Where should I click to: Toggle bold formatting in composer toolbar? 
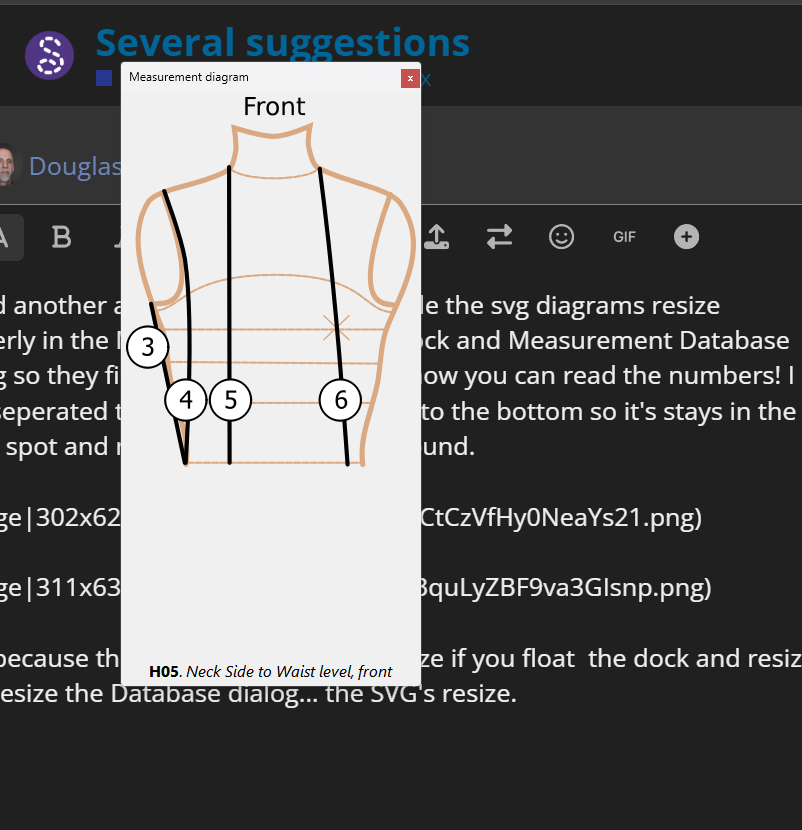[61, 237]
